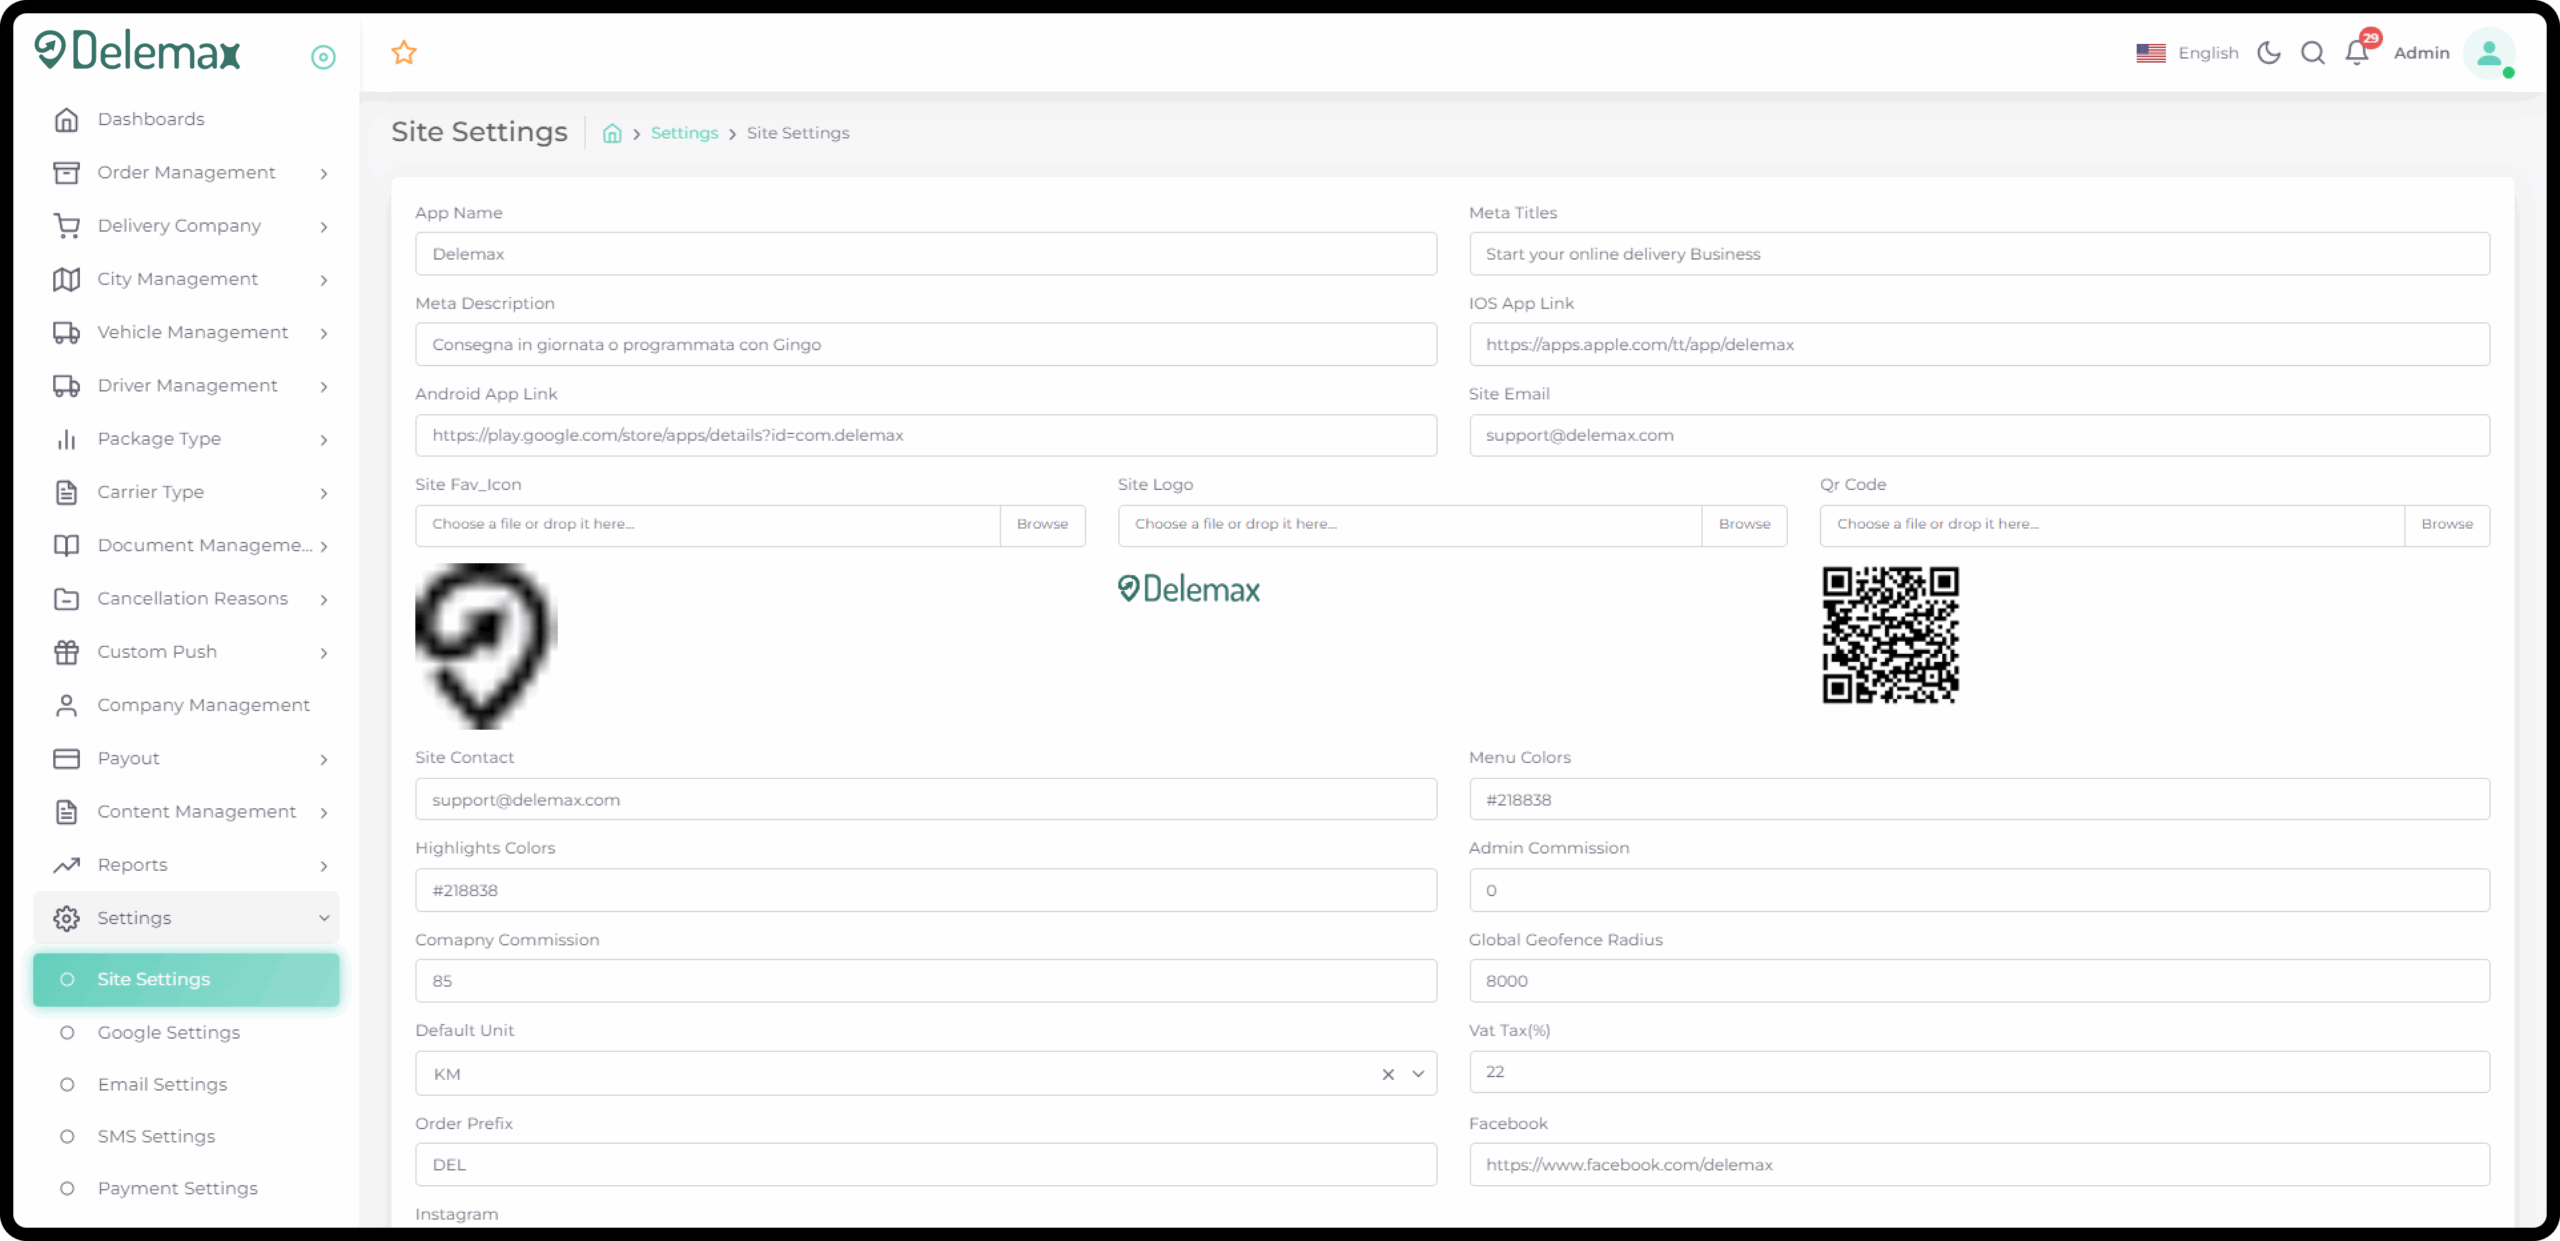Clear the KM unit selection
The width and height of the screenshot is (2560, 1241).
(1388, 1074)
